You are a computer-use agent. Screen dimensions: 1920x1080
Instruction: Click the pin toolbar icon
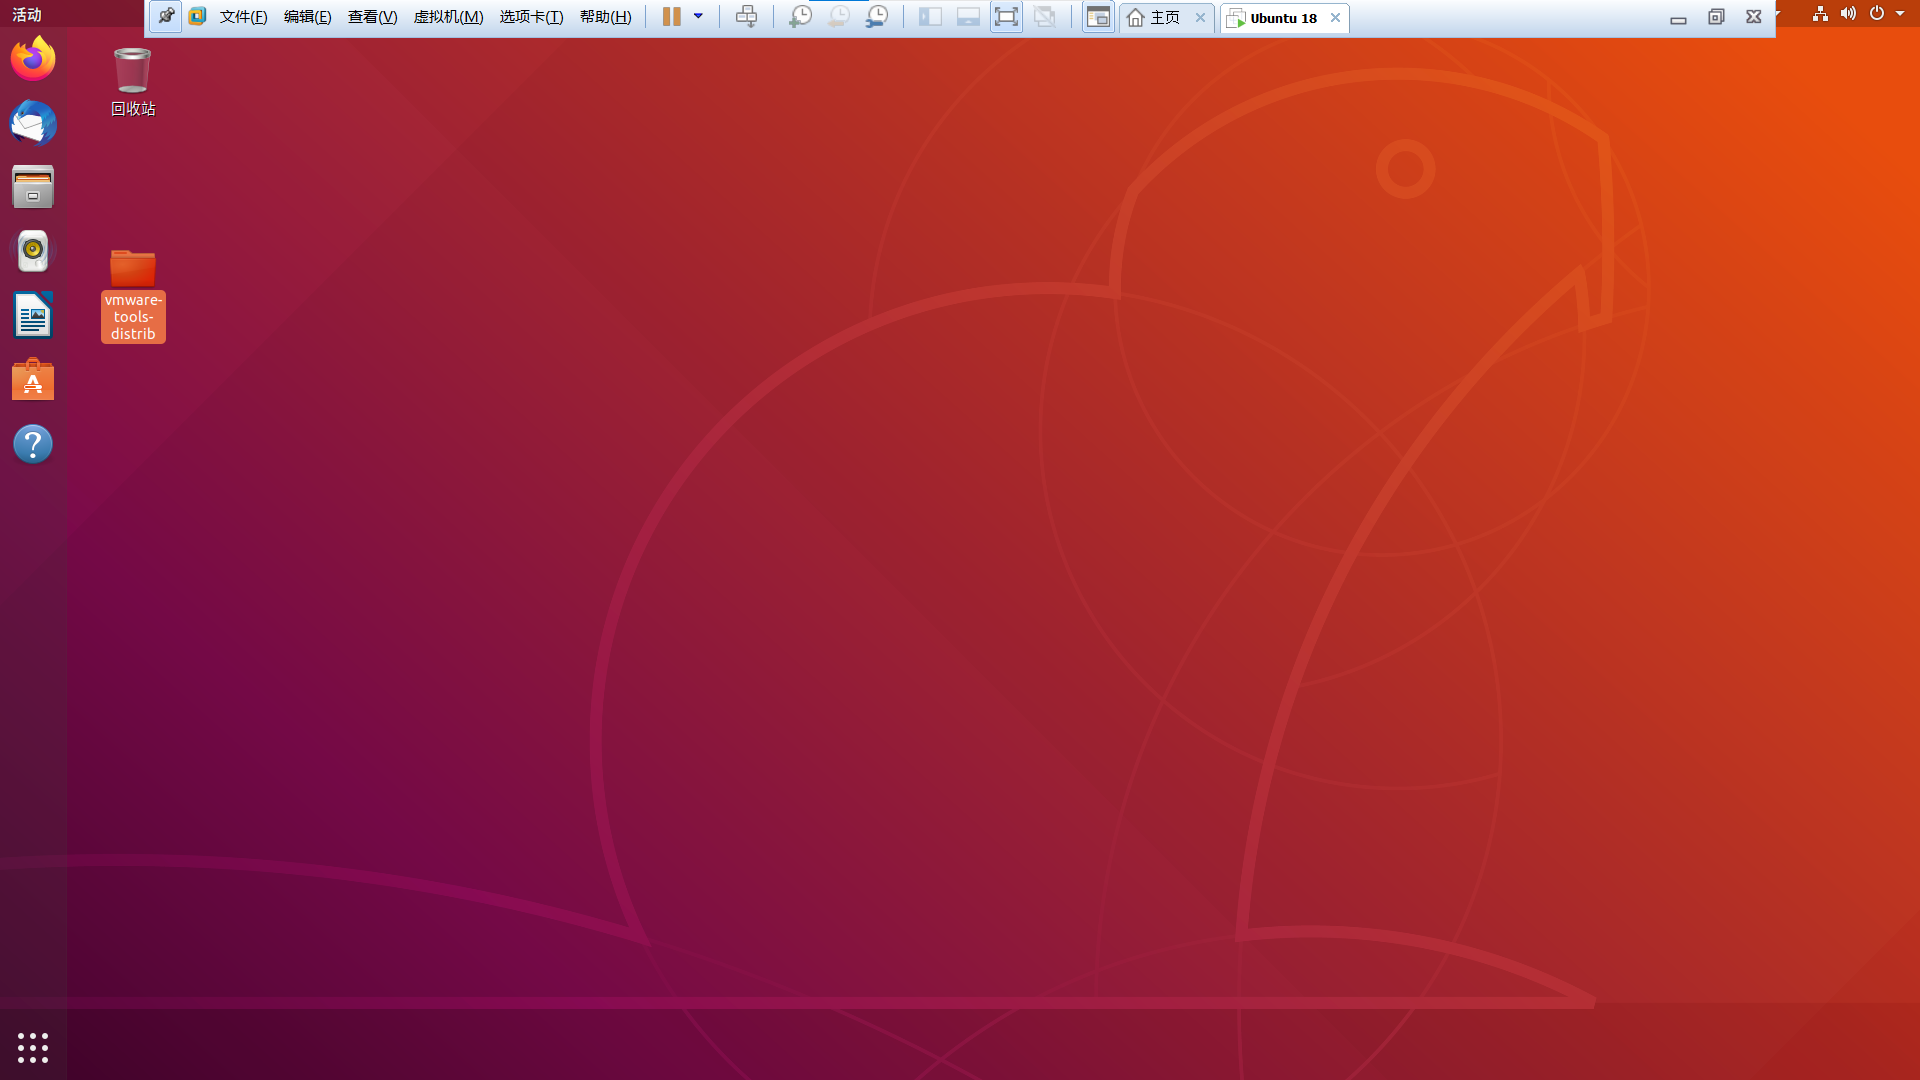(x=166, y=17)
